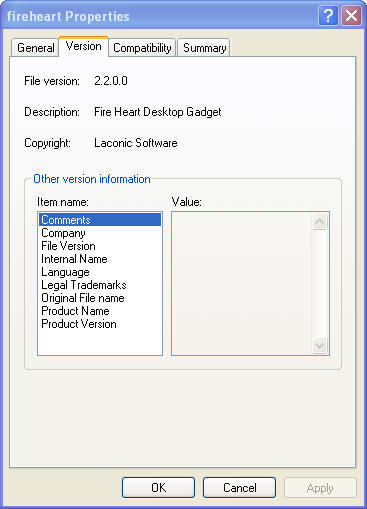Select Product Version in the item list

[100, 324]
